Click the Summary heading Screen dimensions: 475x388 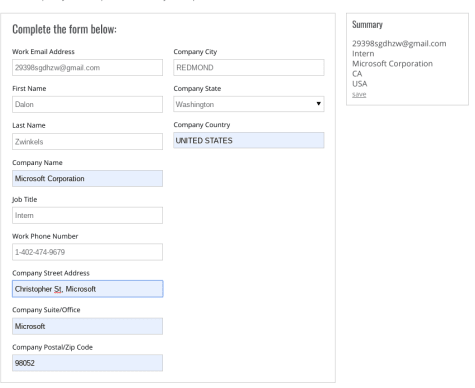pyautogui.click(x=367, y=25)
